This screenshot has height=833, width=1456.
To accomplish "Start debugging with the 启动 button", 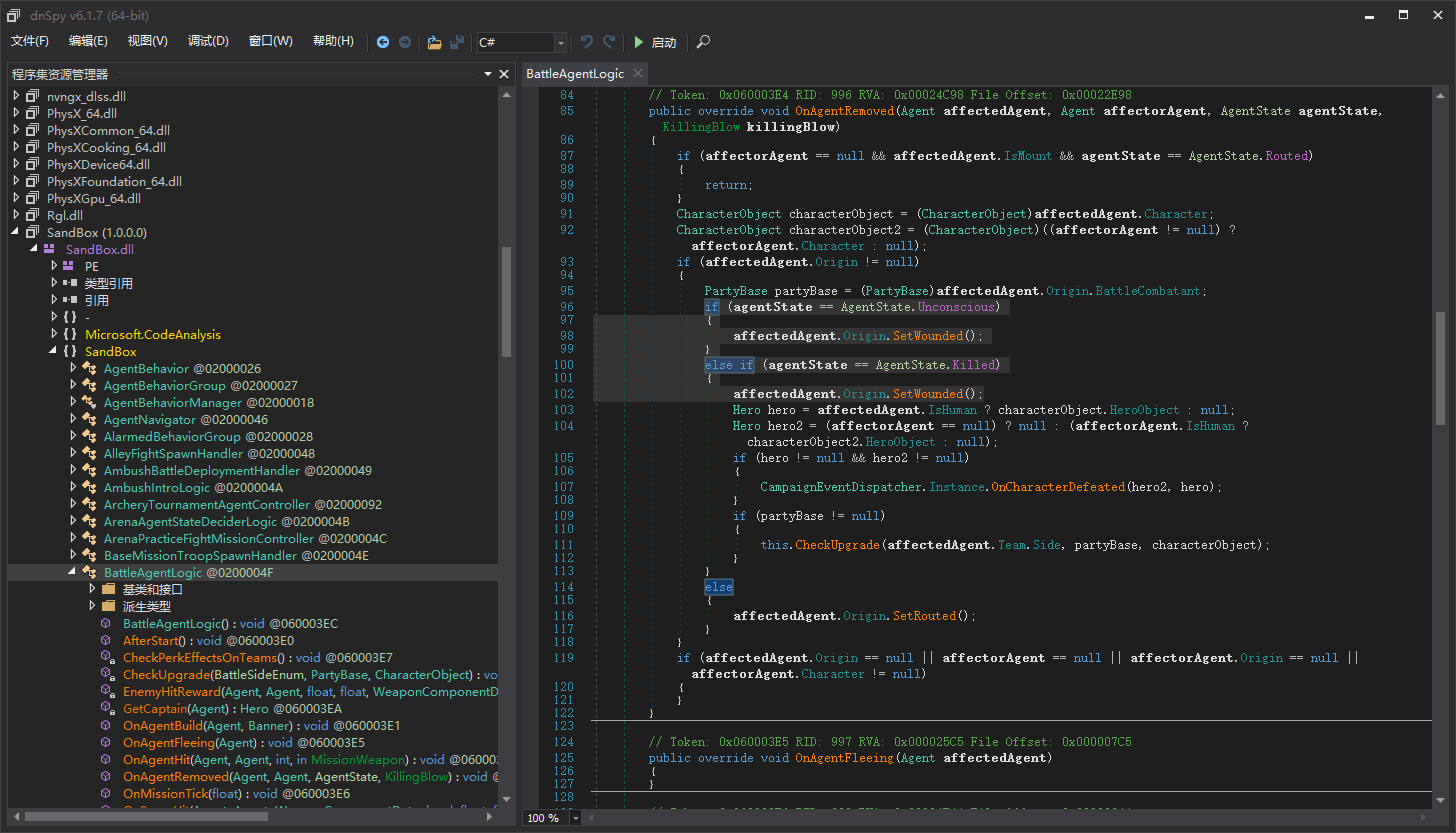I will tap(655, 42).
